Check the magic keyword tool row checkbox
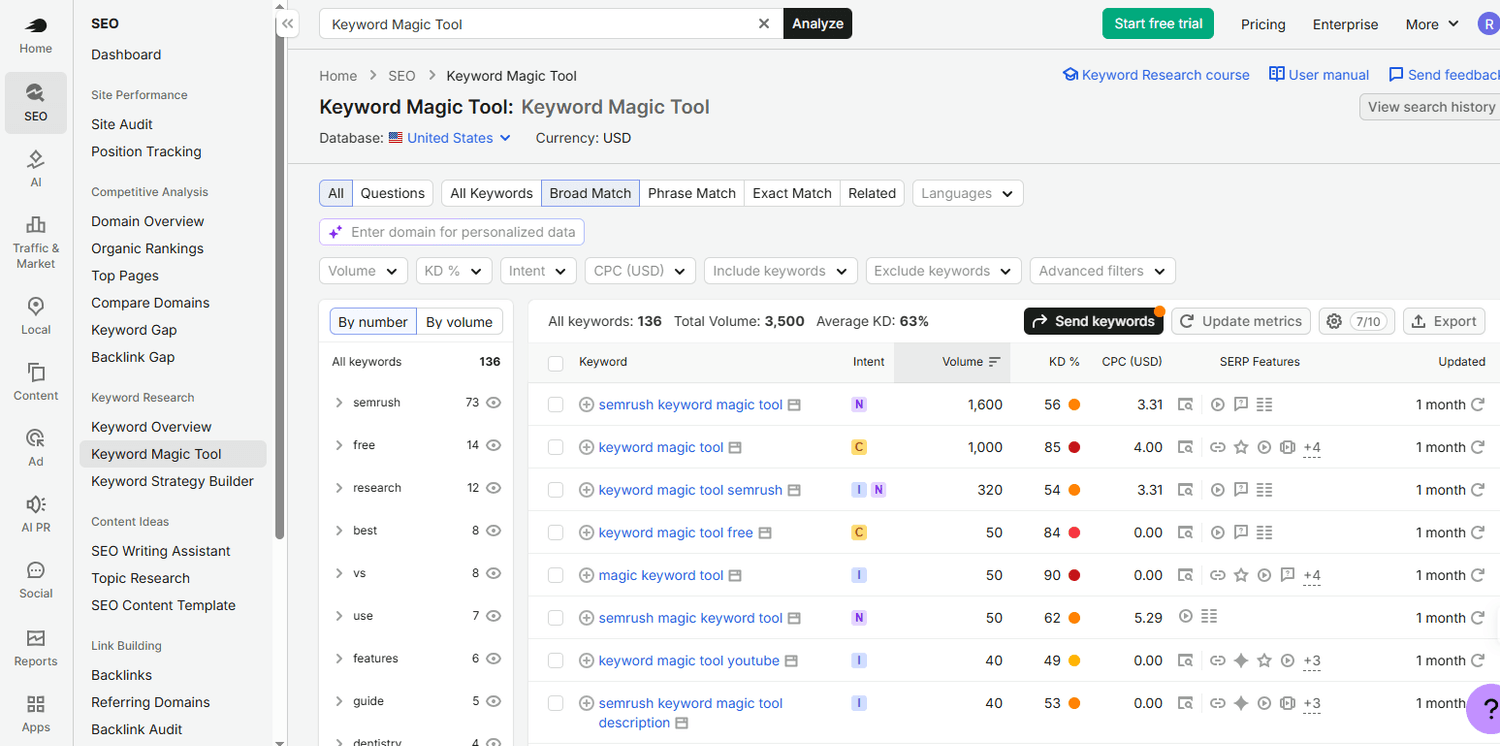This screenshot has width=1500, height=746. point(556,575)
